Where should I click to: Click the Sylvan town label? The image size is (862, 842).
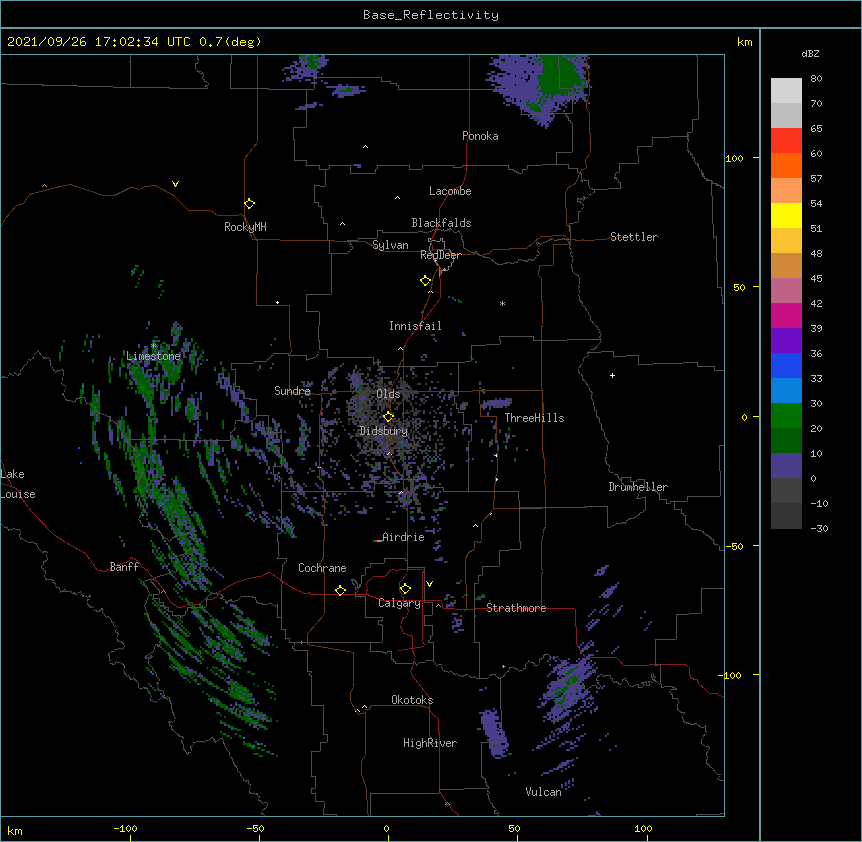[x=390, y=245]
